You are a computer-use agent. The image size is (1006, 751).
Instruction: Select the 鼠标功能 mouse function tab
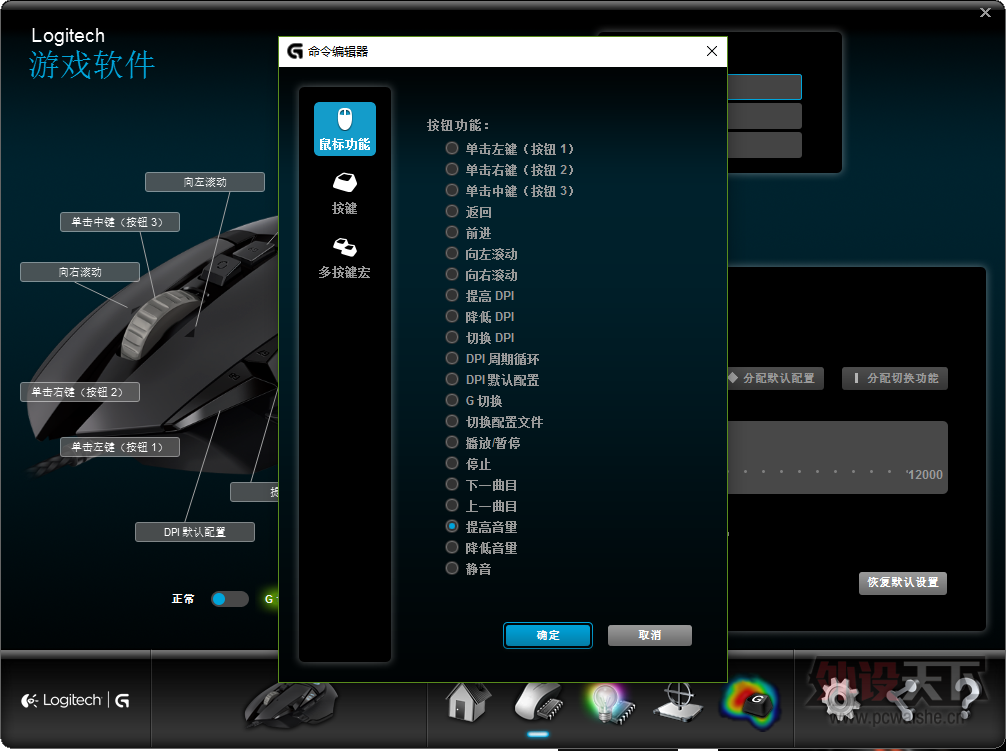(x=345, y=129)
